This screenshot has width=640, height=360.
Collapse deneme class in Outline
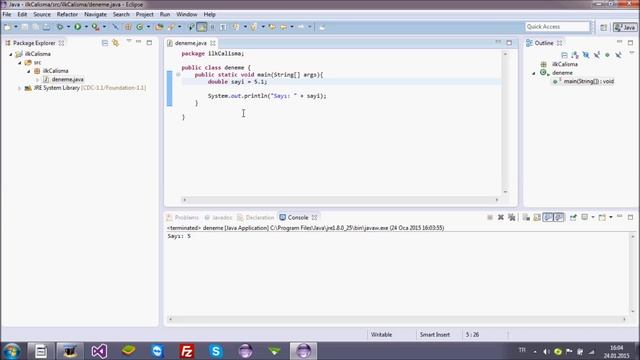coord(533,73)
